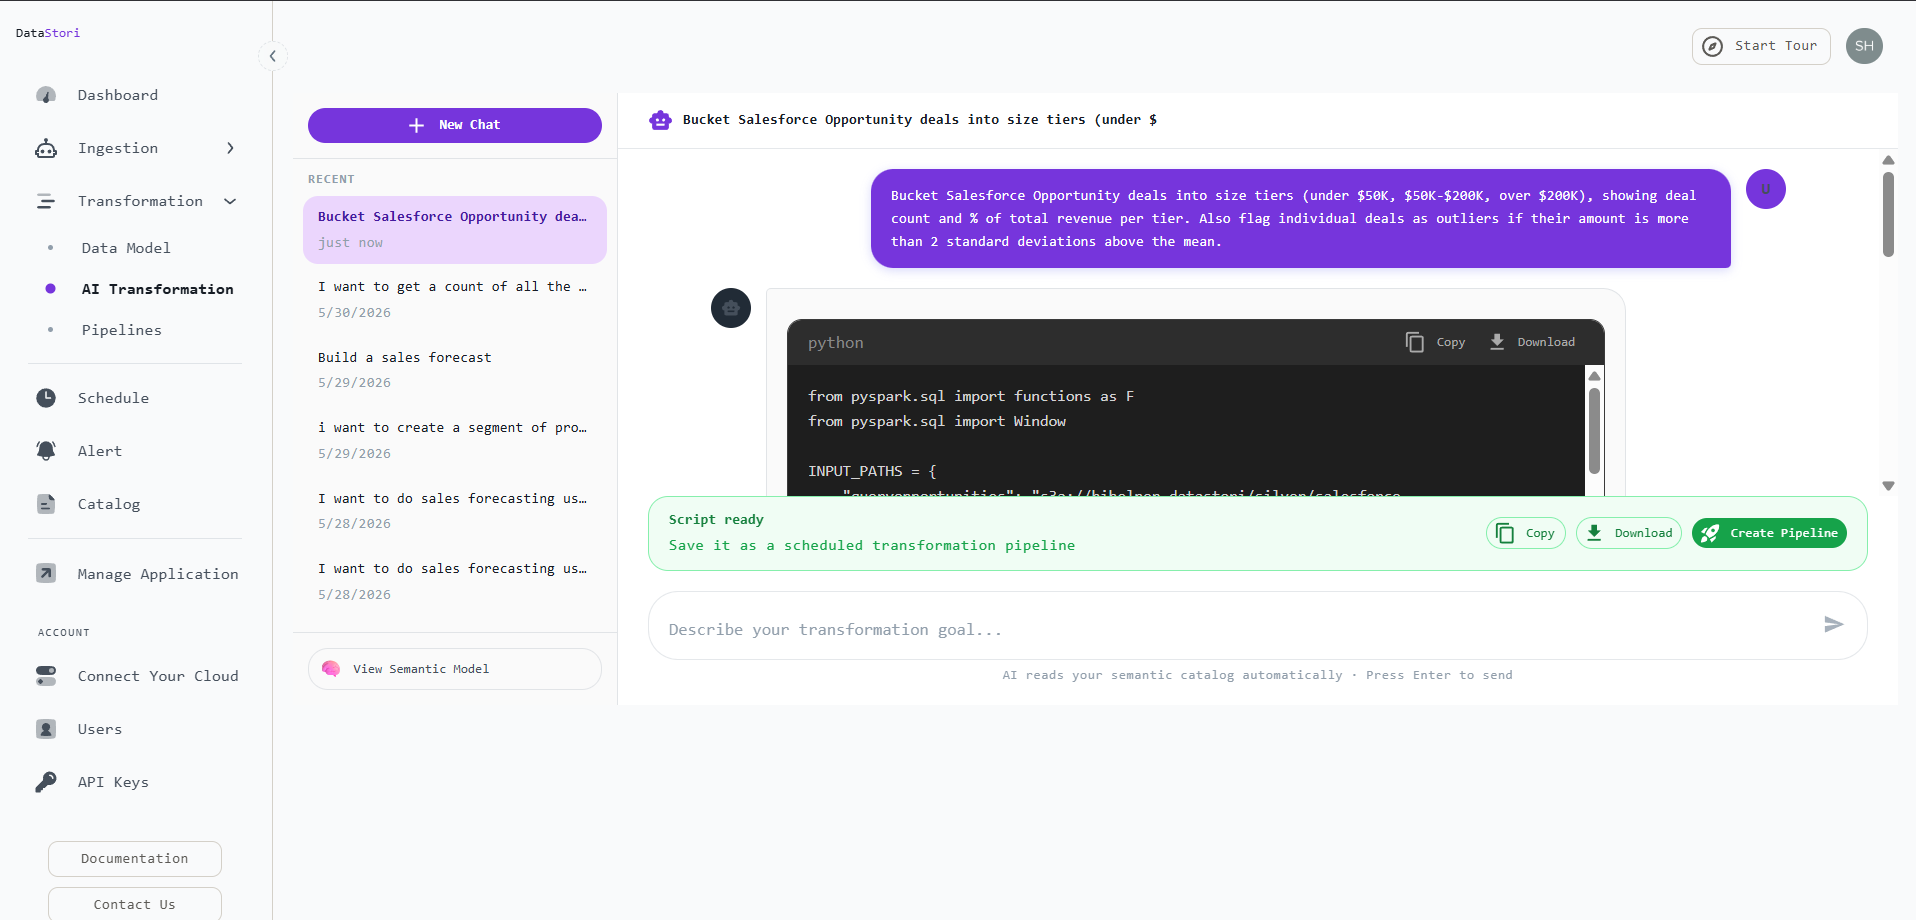Open the Alert section
The image size is (1916, 920).
tap(100, 451)
